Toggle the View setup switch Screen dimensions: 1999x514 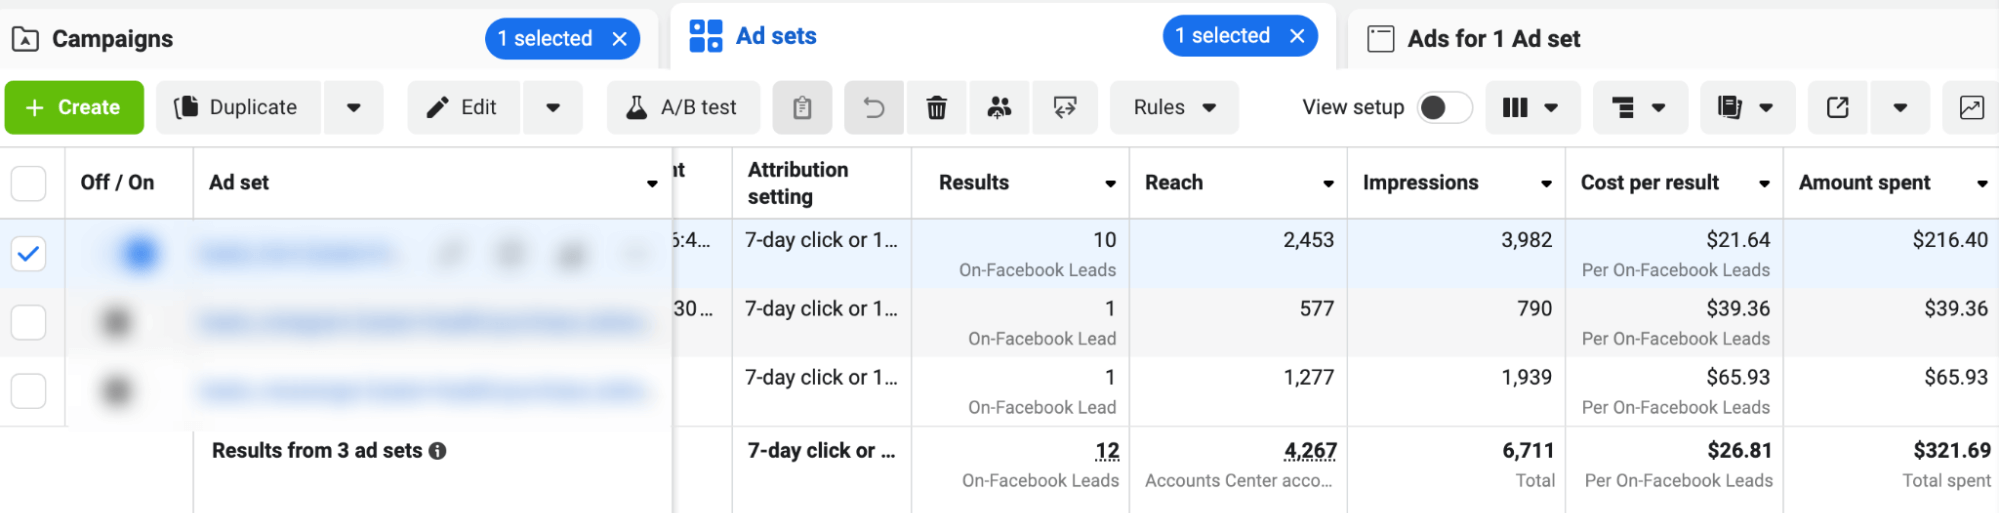[1444, 108]
